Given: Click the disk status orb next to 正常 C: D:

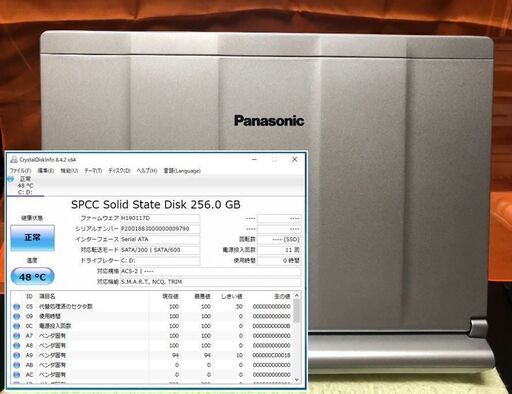Looking at the screenshot, I should point(11,179).
